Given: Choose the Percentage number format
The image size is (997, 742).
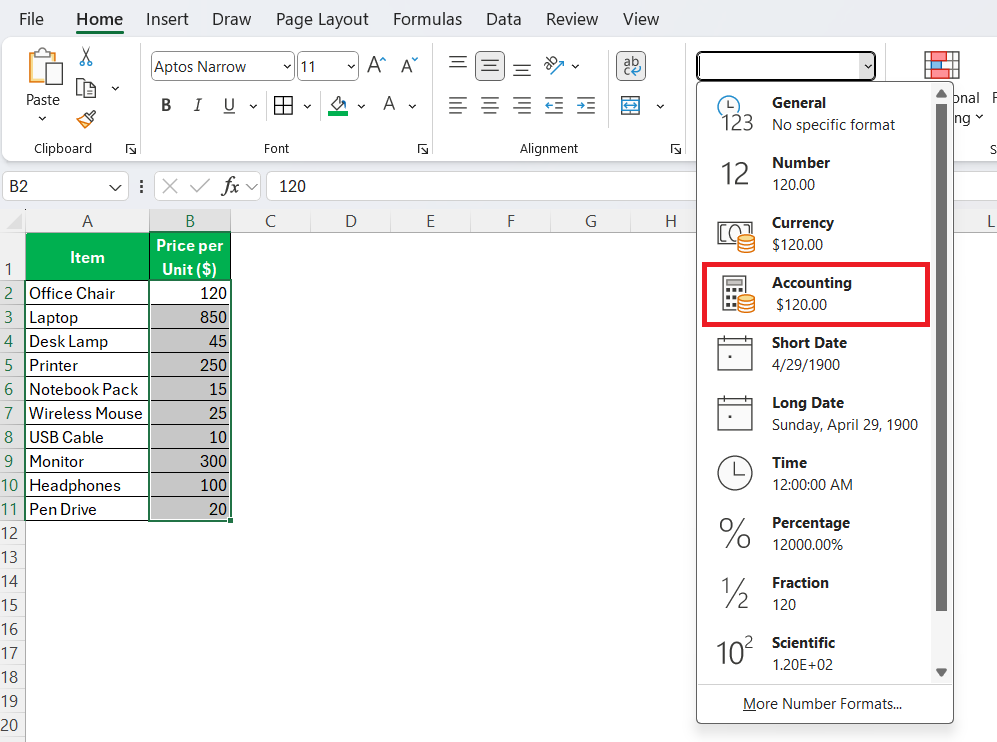Looking at the screenshot, I should 816,534.
